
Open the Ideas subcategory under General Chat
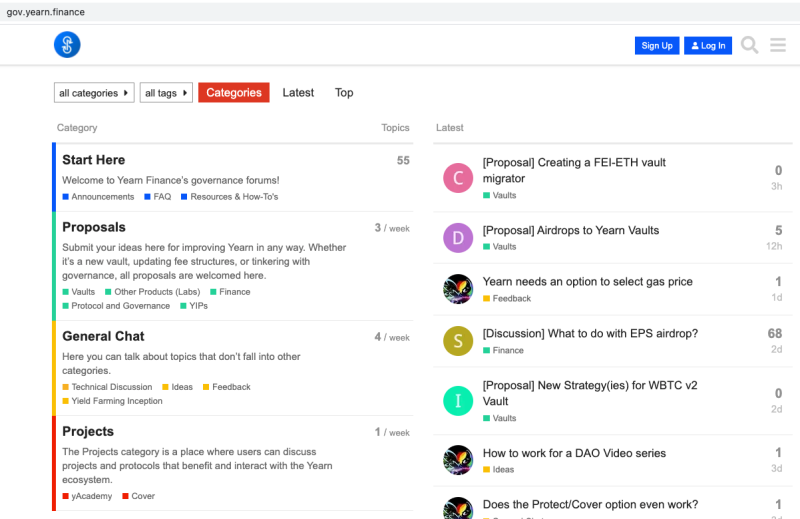click(x=178, y=387)
